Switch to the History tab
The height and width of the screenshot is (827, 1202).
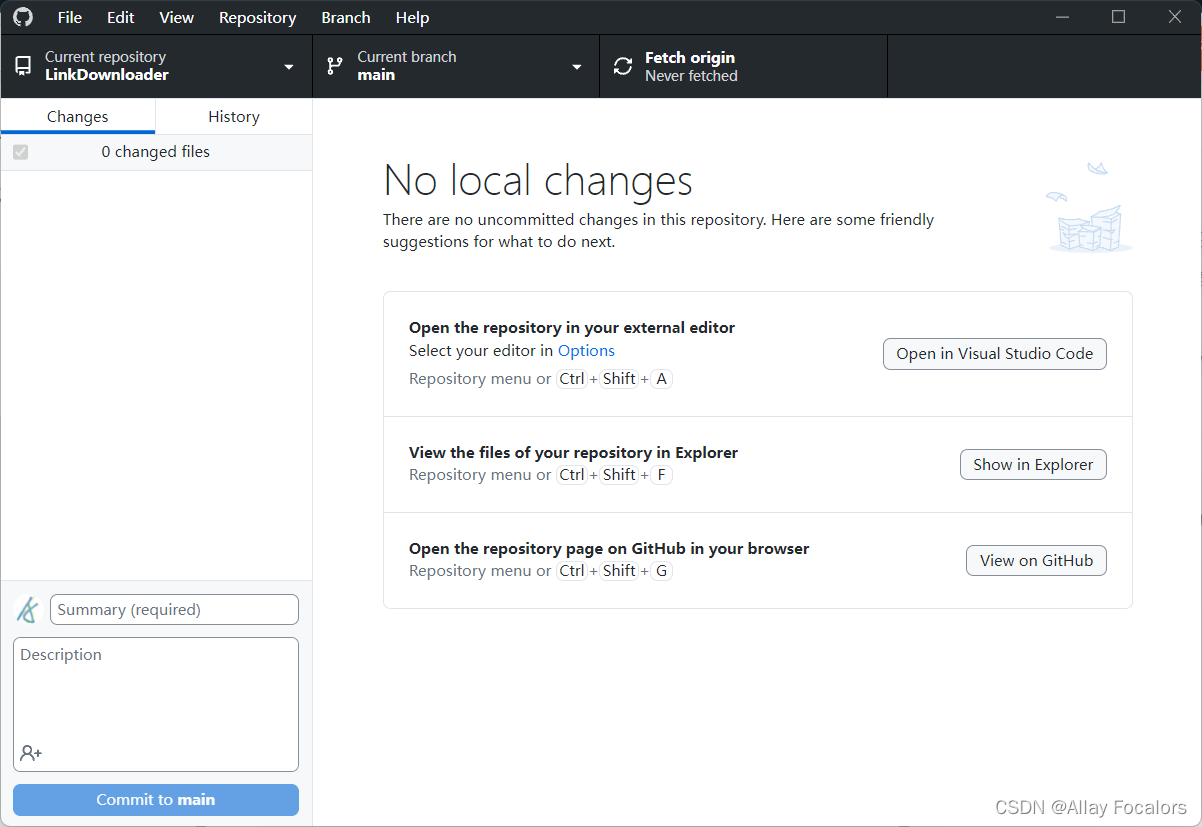[233, 116]
